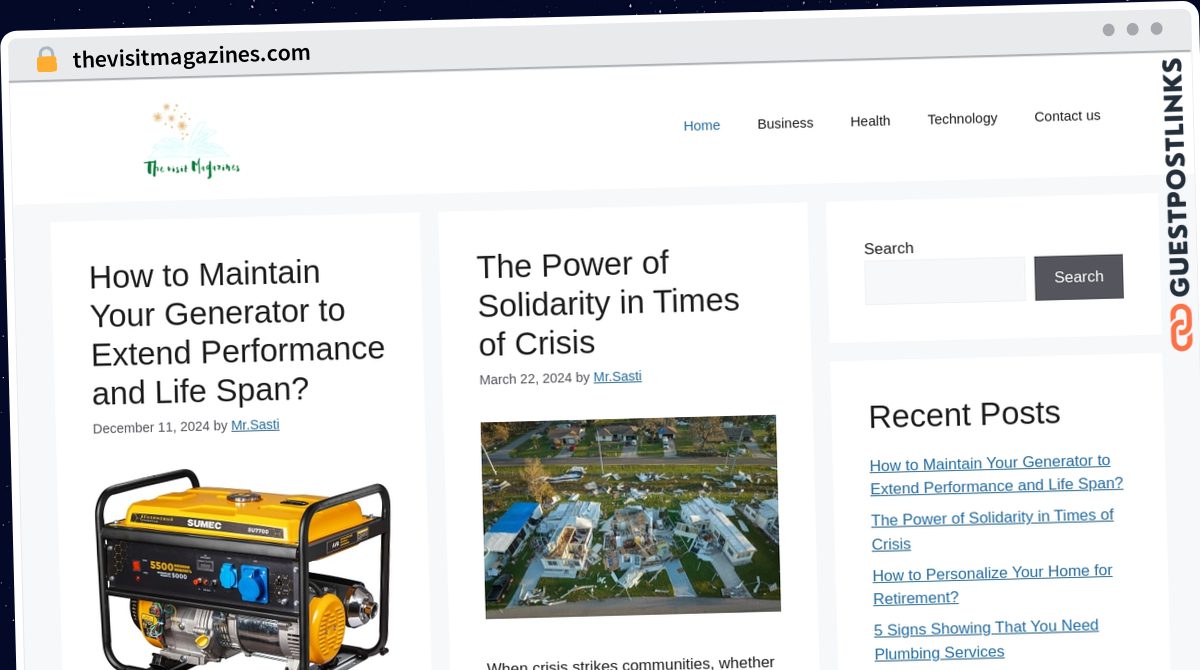The height and width of the screenshot is (670, 1200).
Task: Click the Search label above the field
Action: pos(889,248)
